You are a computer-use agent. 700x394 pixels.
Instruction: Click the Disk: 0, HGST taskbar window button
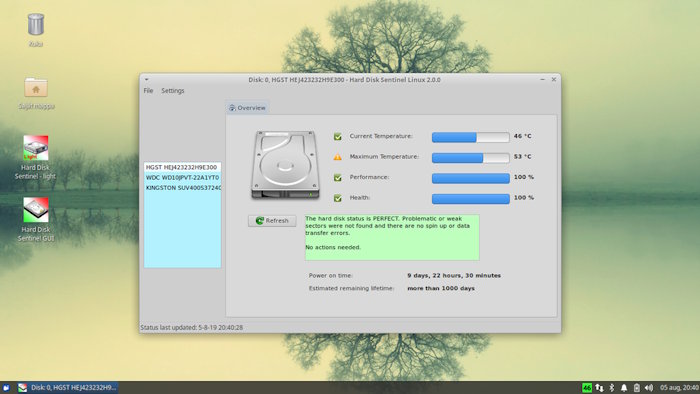point(67,388)
